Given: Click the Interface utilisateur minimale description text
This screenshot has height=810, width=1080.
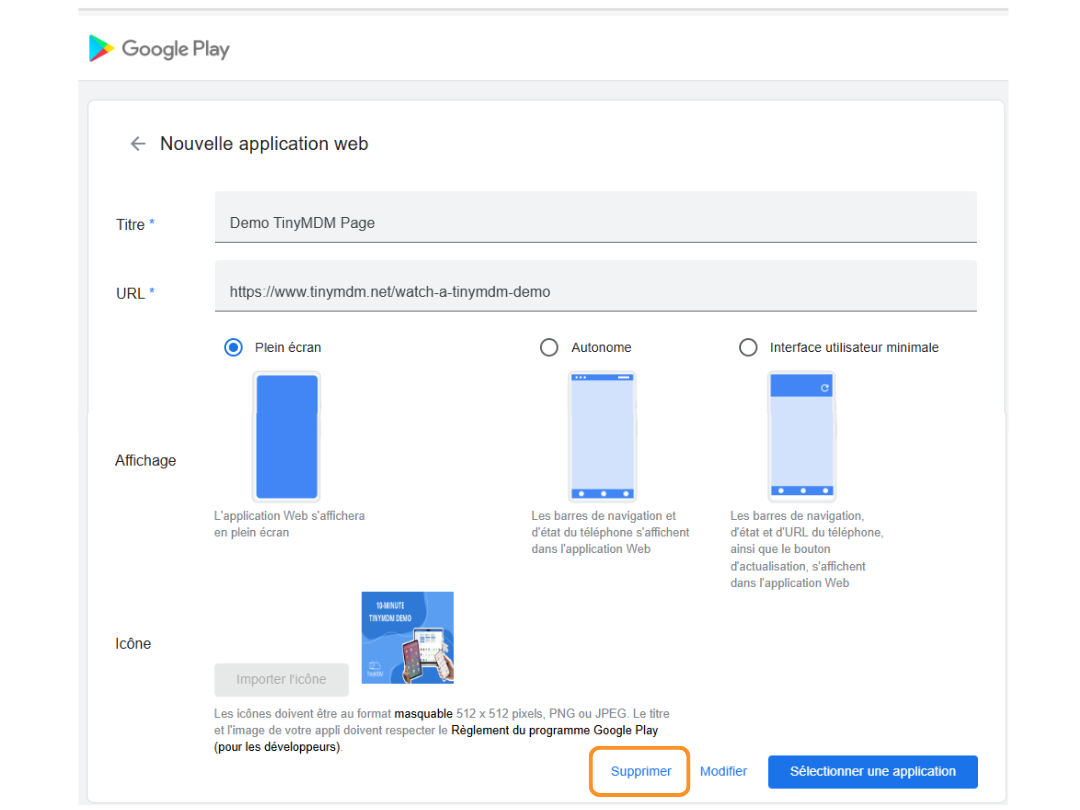Looking at the screenshot, I should point(807,549).
